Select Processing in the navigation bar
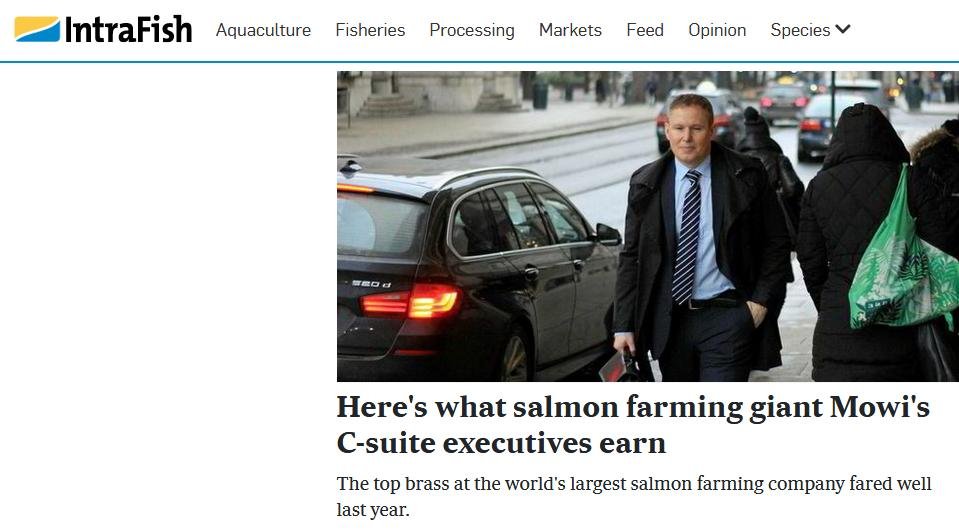The height and width of the screenshot is (530, 959). [x=472, y=30]
